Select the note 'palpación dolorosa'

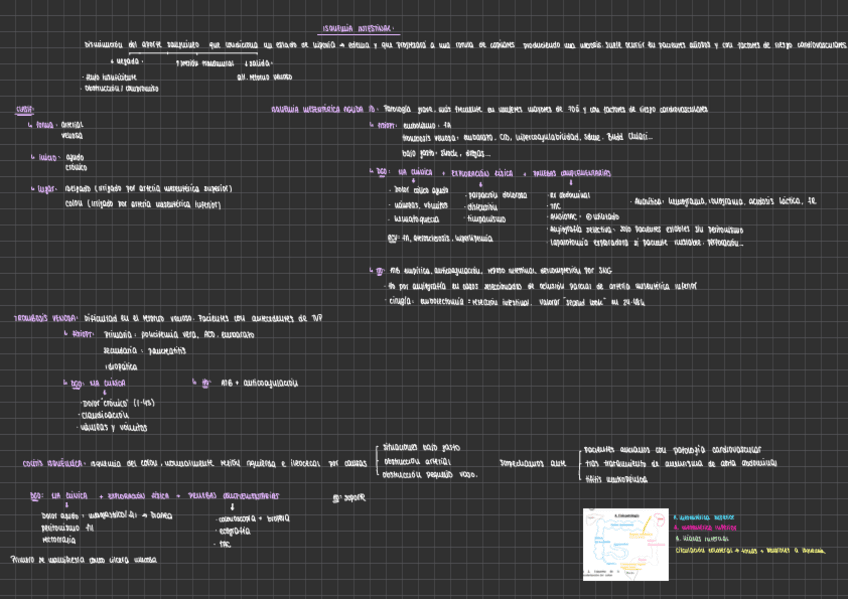click(497, 195)
